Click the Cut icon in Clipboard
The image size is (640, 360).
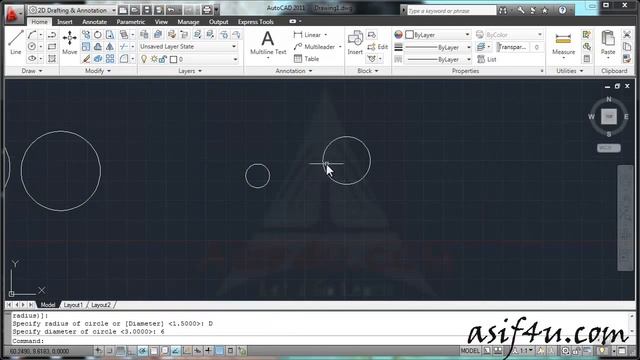[627, 35]
